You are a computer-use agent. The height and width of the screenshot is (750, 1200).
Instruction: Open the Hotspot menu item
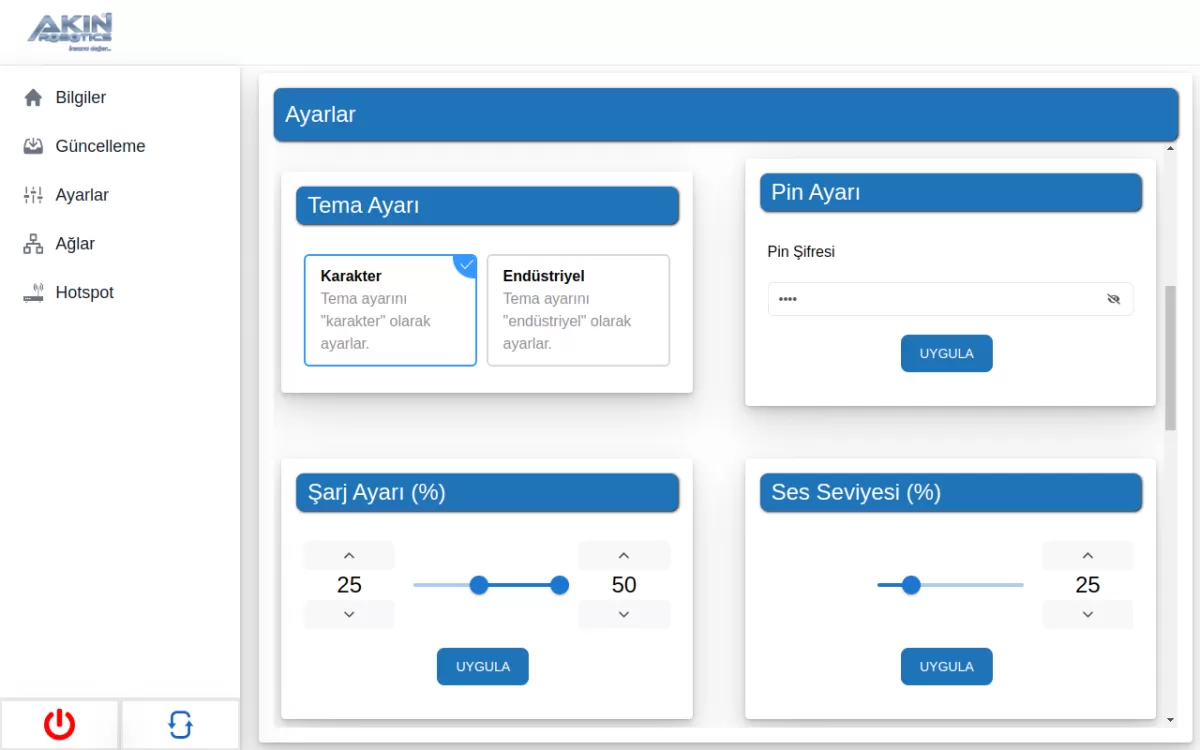[x=84, y=293]
